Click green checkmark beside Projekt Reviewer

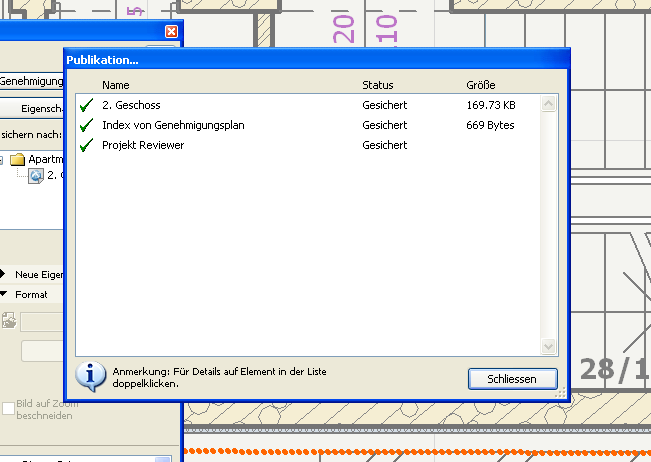pyautogui.click(x=86, y=145)
